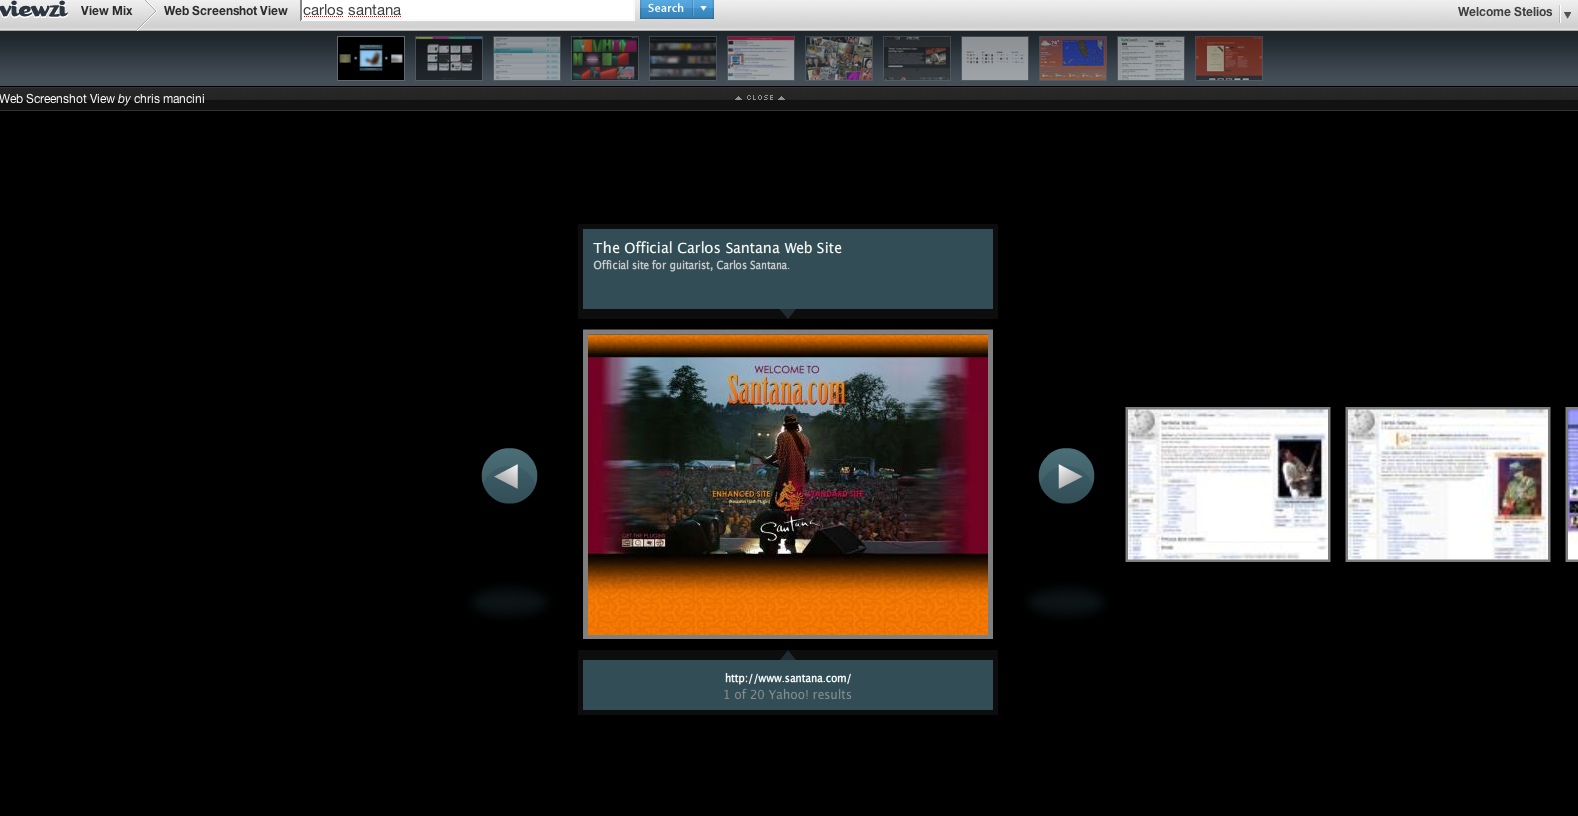Open the Welcome Stelios user dropdown arrow
Image resolution: width=1578 pixels, height=816 pixels.
(1567, 14)
